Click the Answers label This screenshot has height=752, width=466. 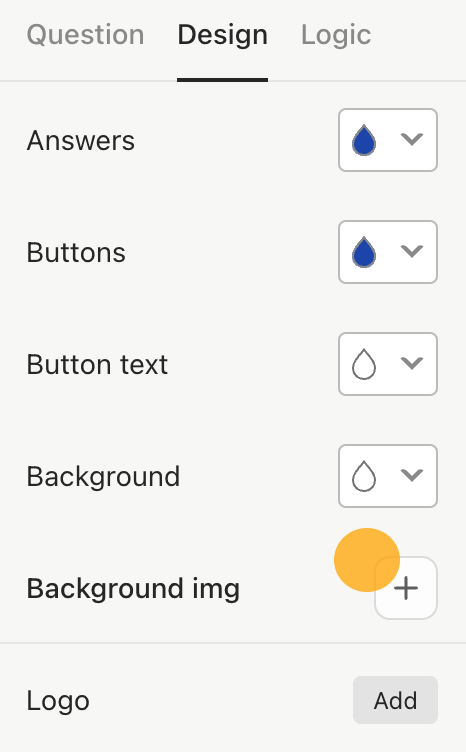(x=81, y=141)
